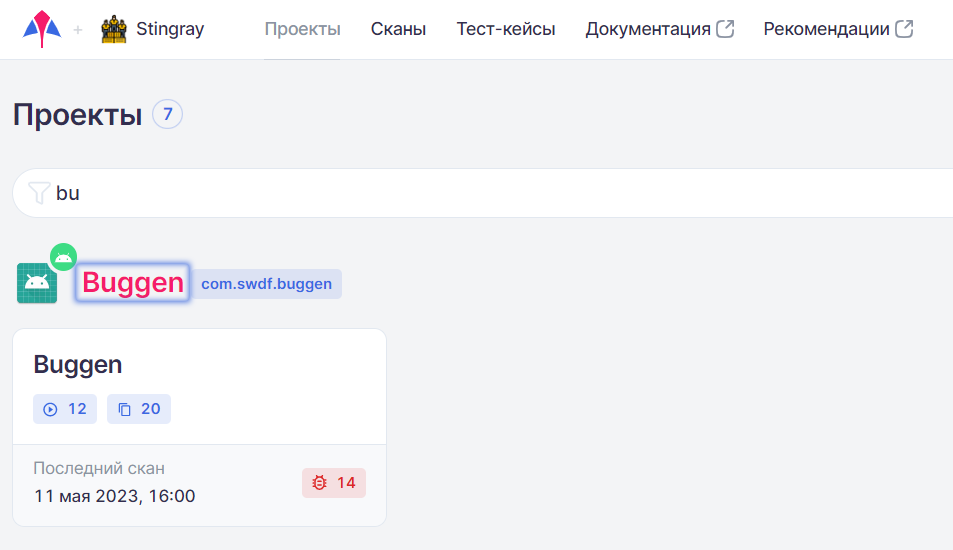This screenshot has width=953, height=550.
Task: Click the play icon in the 12 badge
Action: coord(51,409)
